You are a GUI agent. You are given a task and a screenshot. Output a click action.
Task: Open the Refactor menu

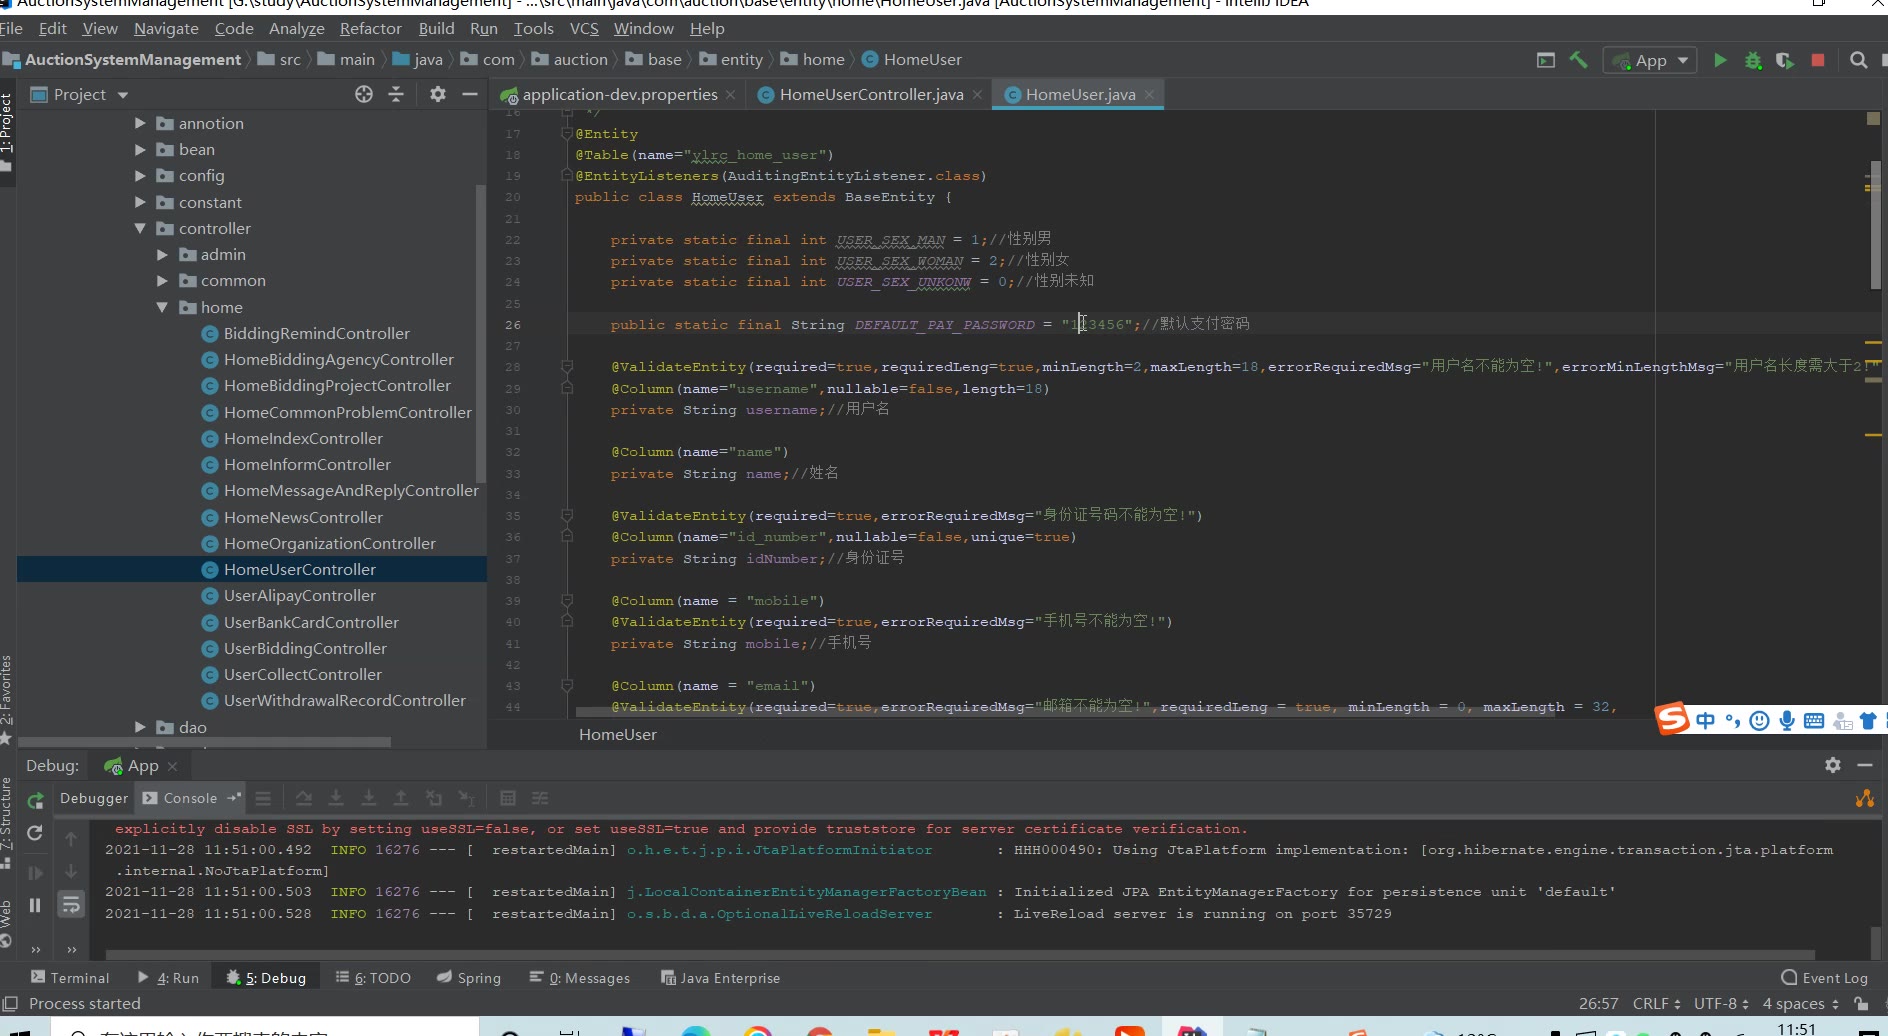point(370,28)
